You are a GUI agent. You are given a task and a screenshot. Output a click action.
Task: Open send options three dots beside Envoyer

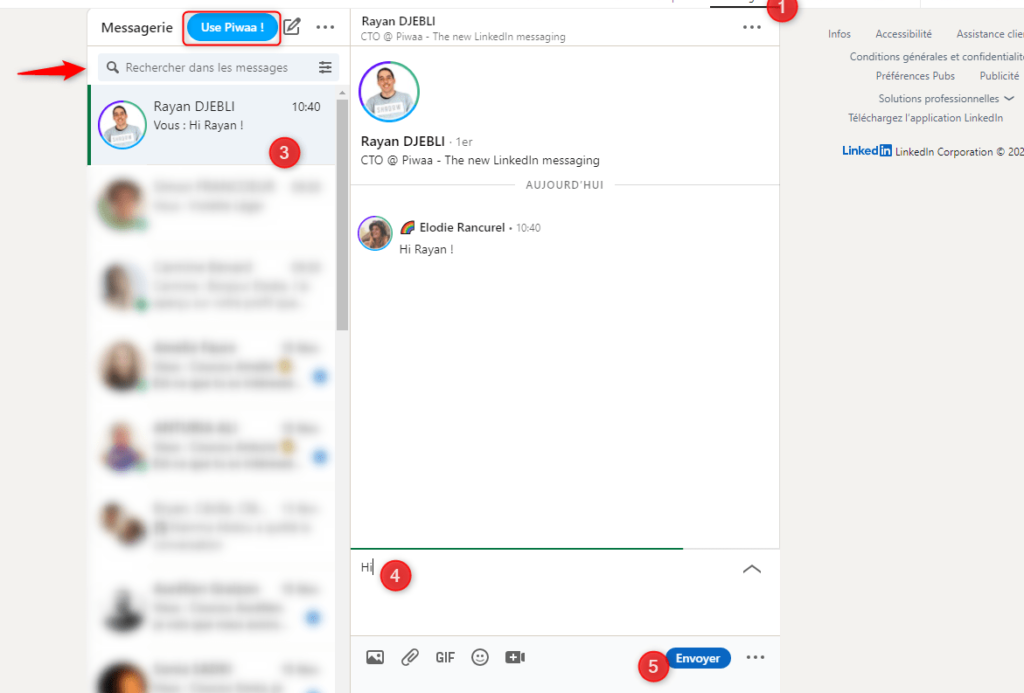tap(755, 658)
